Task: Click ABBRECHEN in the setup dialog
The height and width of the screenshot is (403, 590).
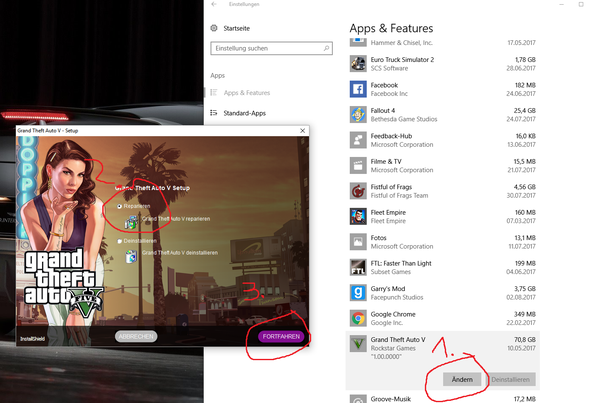Action: [x=136, y=336]
